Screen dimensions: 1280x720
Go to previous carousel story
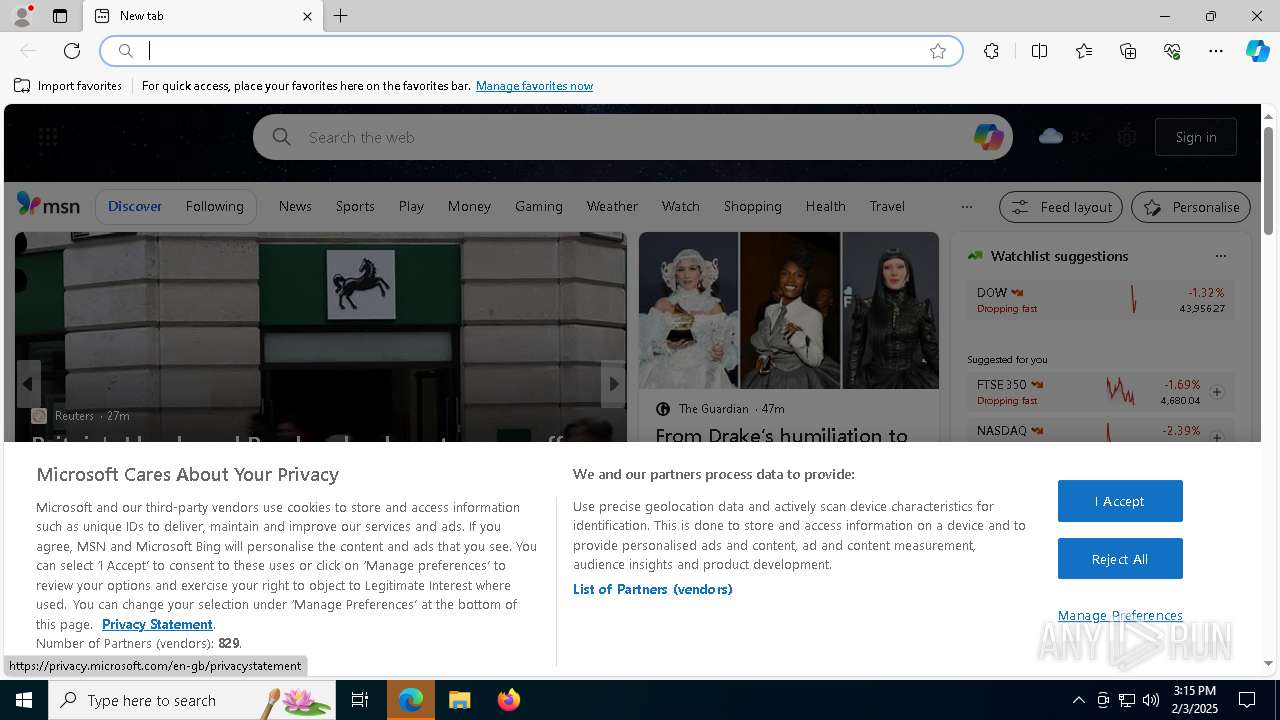coord(28,384)
